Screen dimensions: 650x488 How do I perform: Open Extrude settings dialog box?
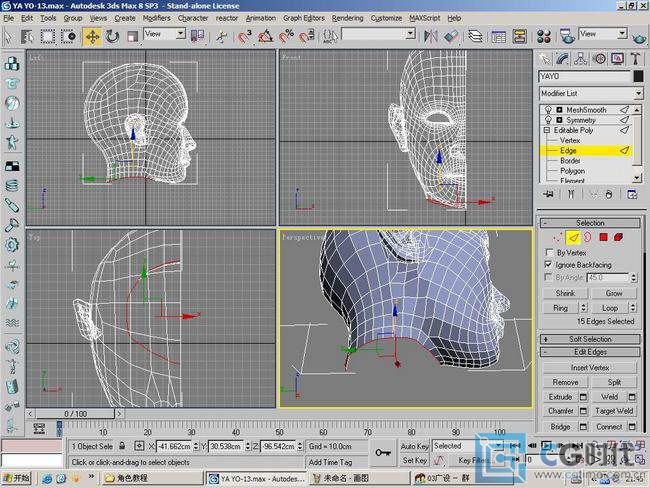tap(583, 397)
